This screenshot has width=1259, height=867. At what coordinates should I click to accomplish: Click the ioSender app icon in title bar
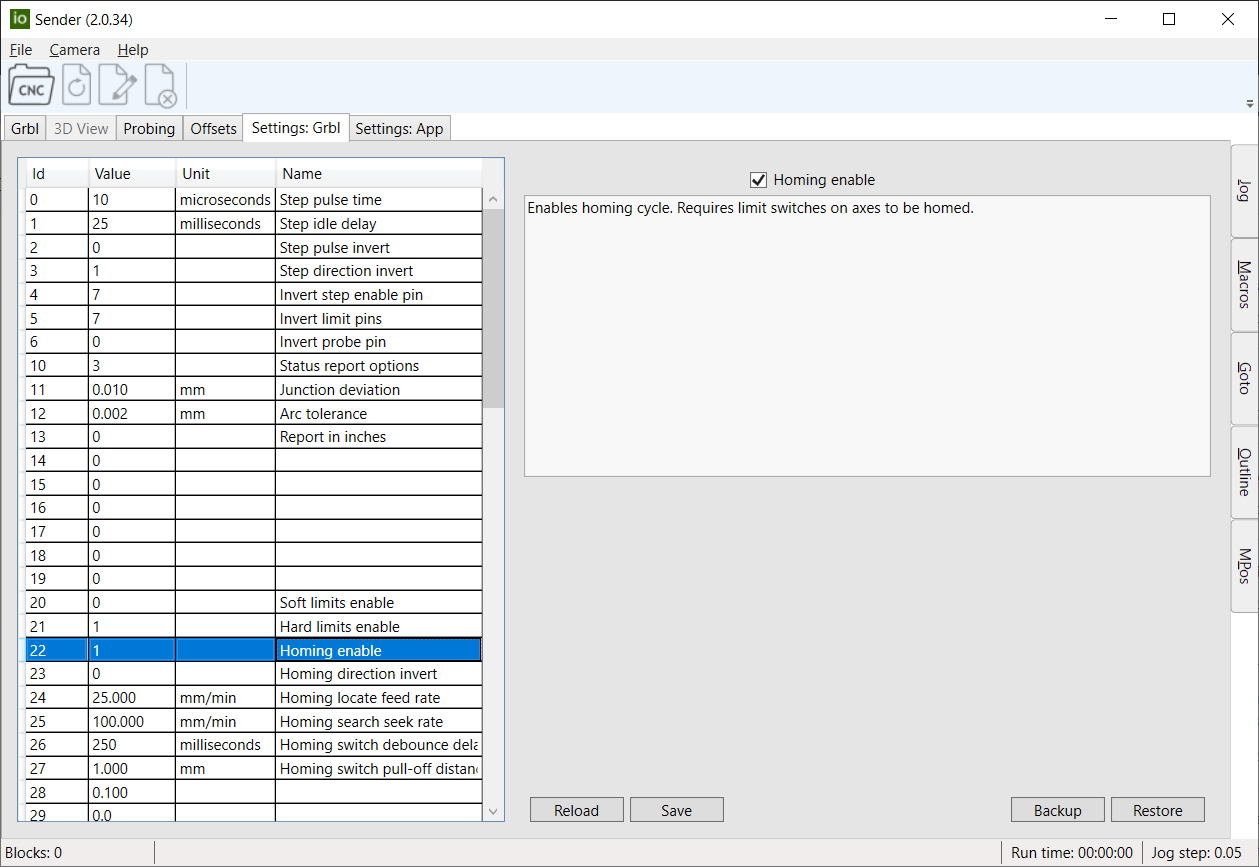(19, 19)
